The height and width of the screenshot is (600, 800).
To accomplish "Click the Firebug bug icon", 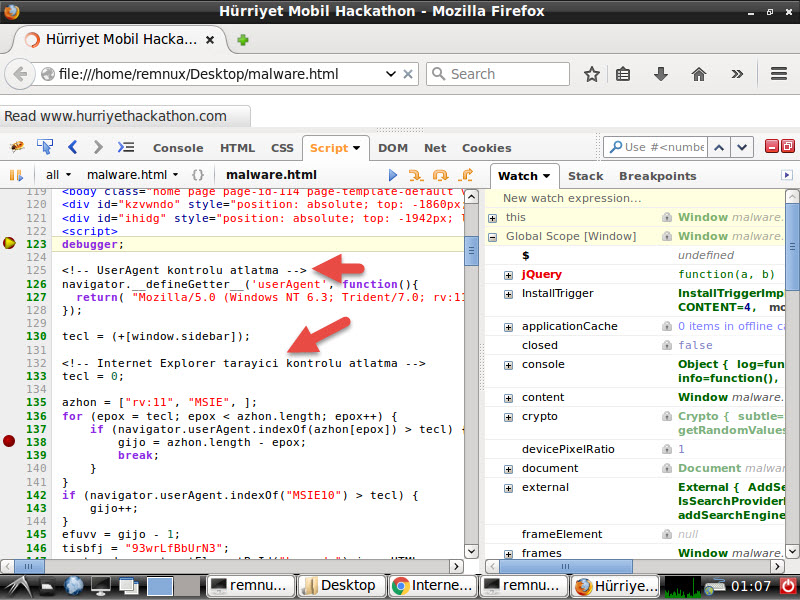I will pyautogui.click(x=17, y=147).
